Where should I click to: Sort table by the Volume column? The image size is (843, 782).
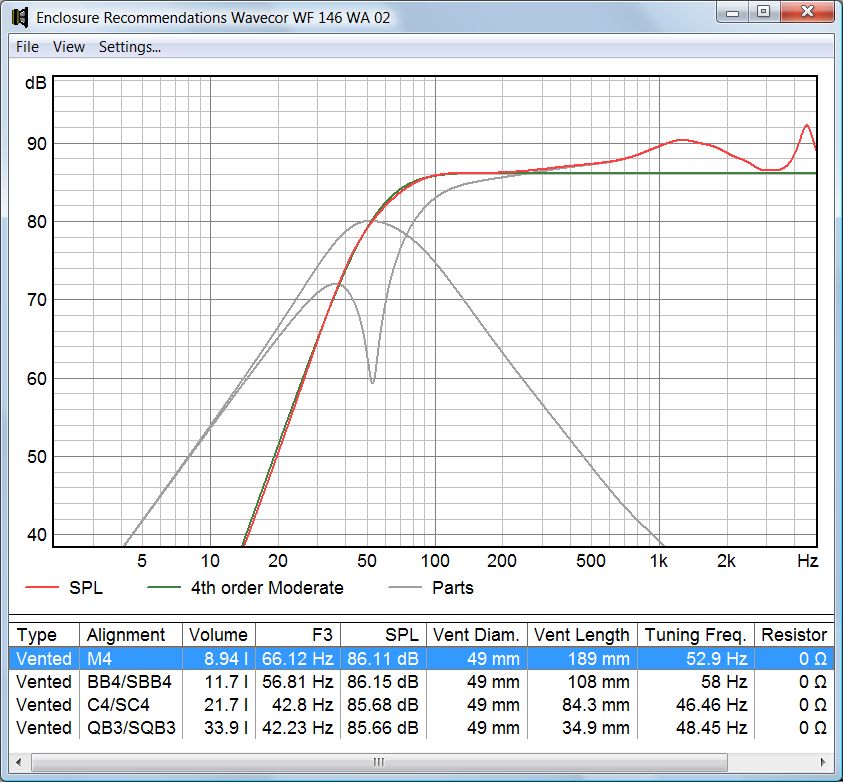tap(219, 635)
